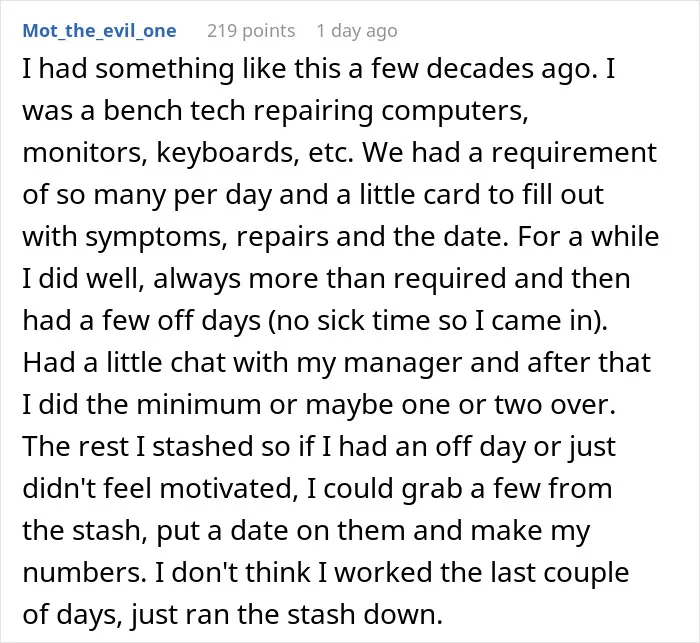The height and width of the screenshot is (643, 700).
Task: Click the word 'requirement' in the comment
Action: click(x=574, y=153)
